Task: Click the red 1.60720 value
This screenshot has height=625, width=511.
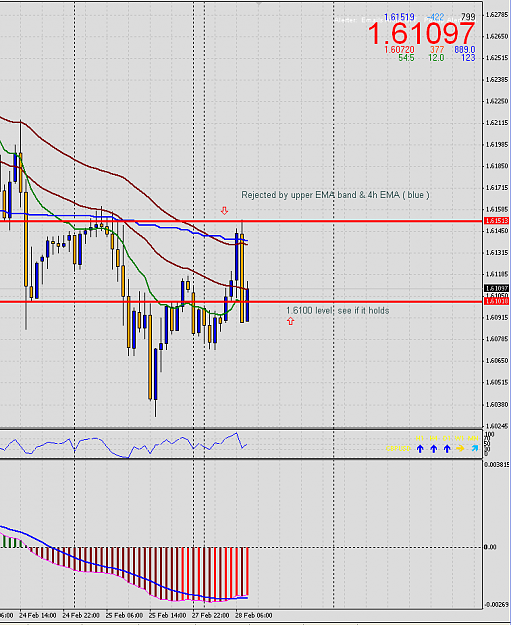Action: point(399,49)
